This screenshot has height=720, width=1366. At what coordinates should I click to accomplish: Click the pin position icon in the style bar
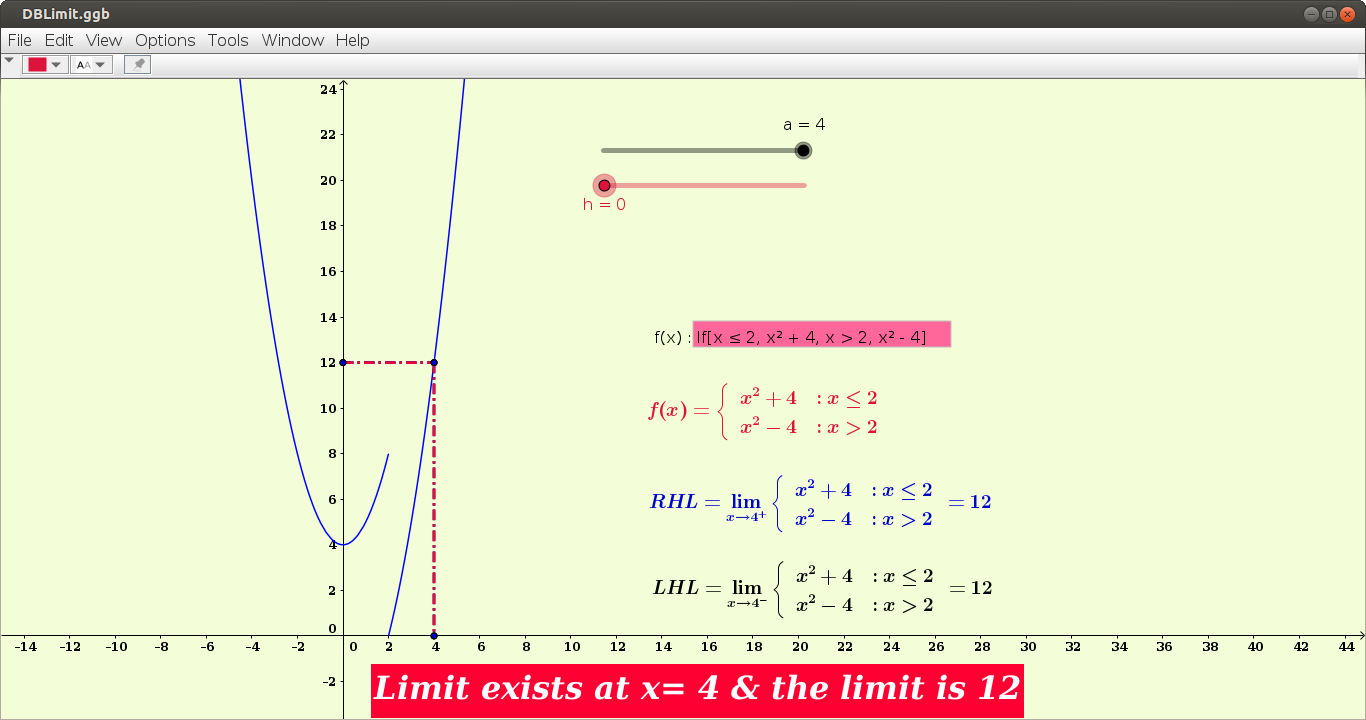tap(137, 63)
